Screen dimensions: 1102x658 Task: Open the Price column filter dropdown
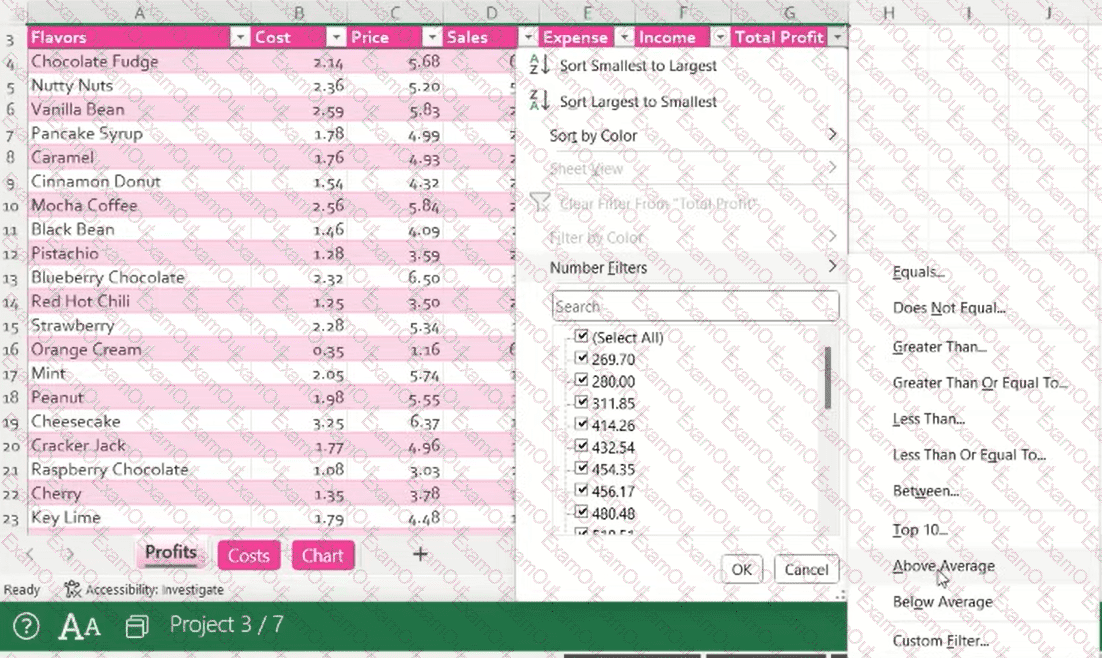pyautogui.click(x=431, y=37)
